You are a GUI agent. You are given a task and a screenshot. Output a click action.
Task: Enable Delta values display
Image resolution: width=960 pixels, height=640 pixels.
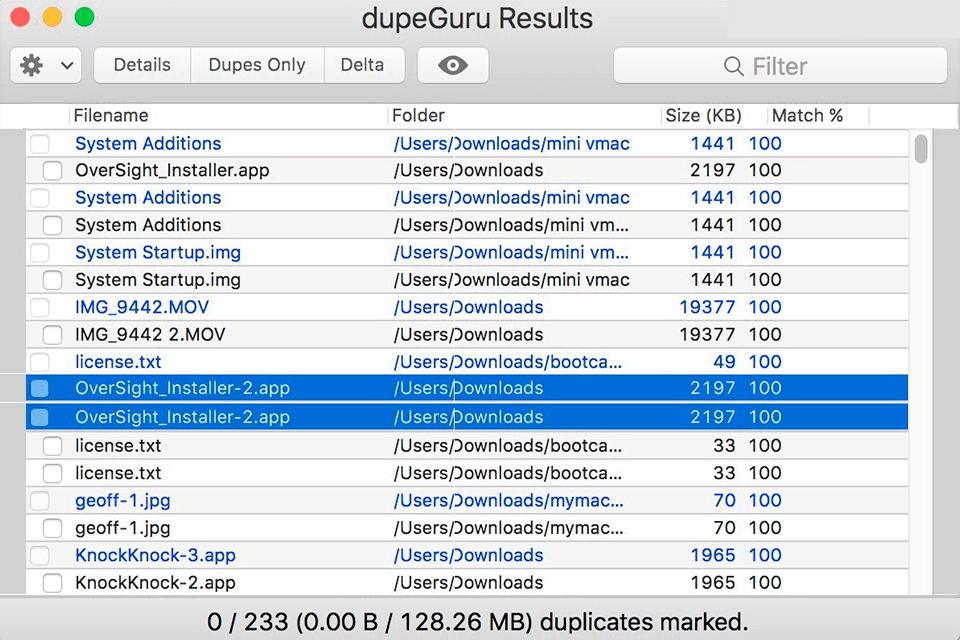pyautogui.click(x=364, y=64)
